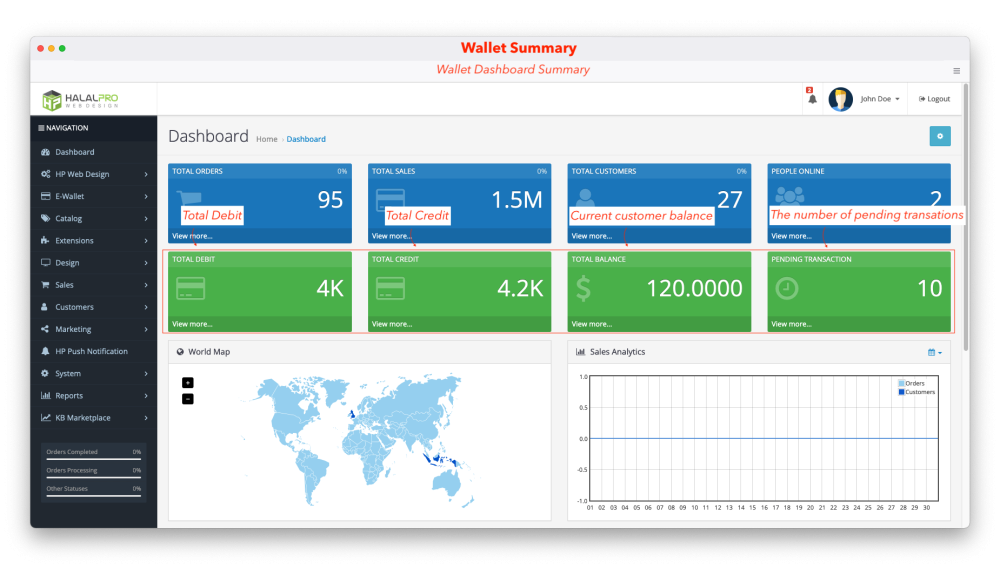Open the John Doe user dropdown

[x=880, y=99]
